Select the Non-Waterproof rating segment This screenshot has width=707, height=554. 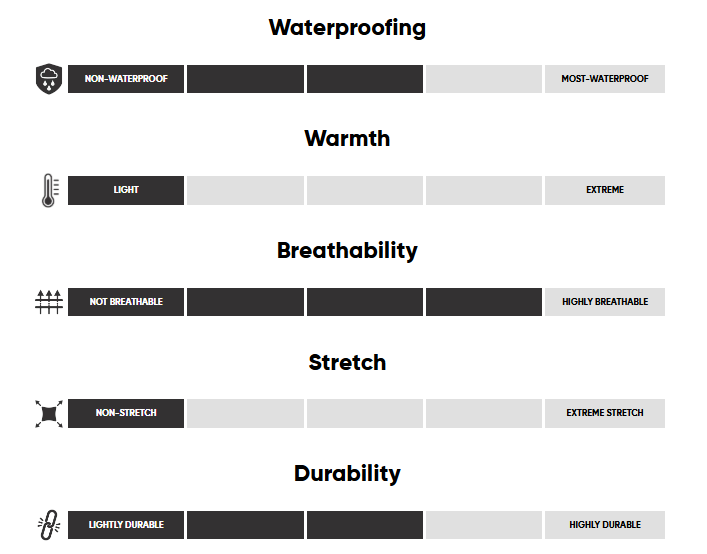(126, 79)
